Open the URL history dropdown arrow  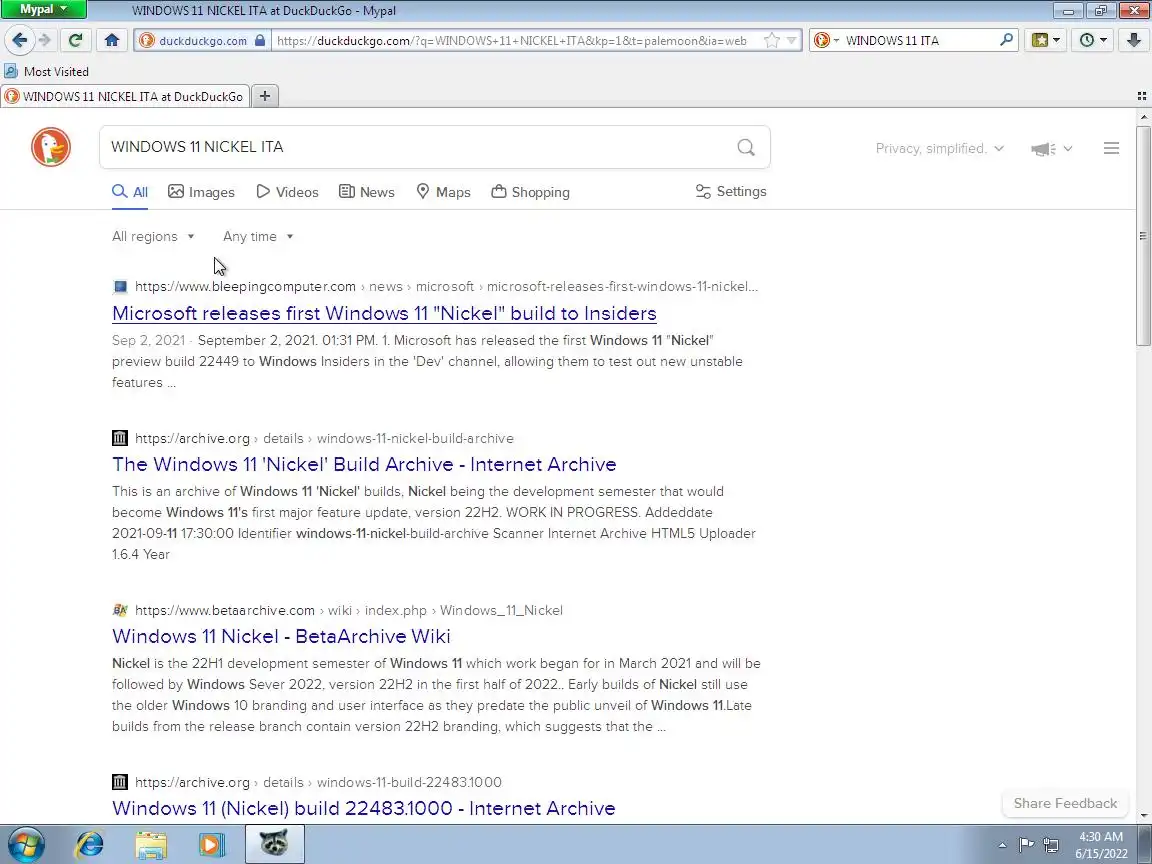791,40
